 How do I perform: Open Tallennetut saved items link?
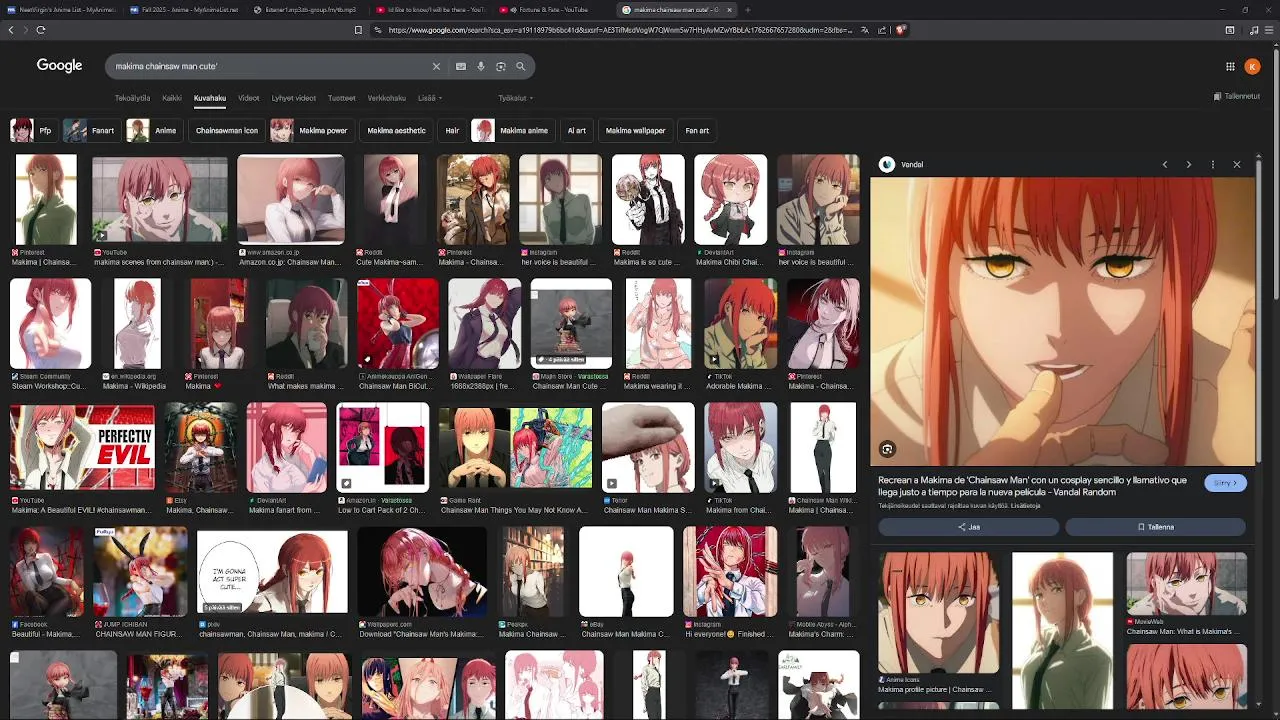tap(1237, 97)
